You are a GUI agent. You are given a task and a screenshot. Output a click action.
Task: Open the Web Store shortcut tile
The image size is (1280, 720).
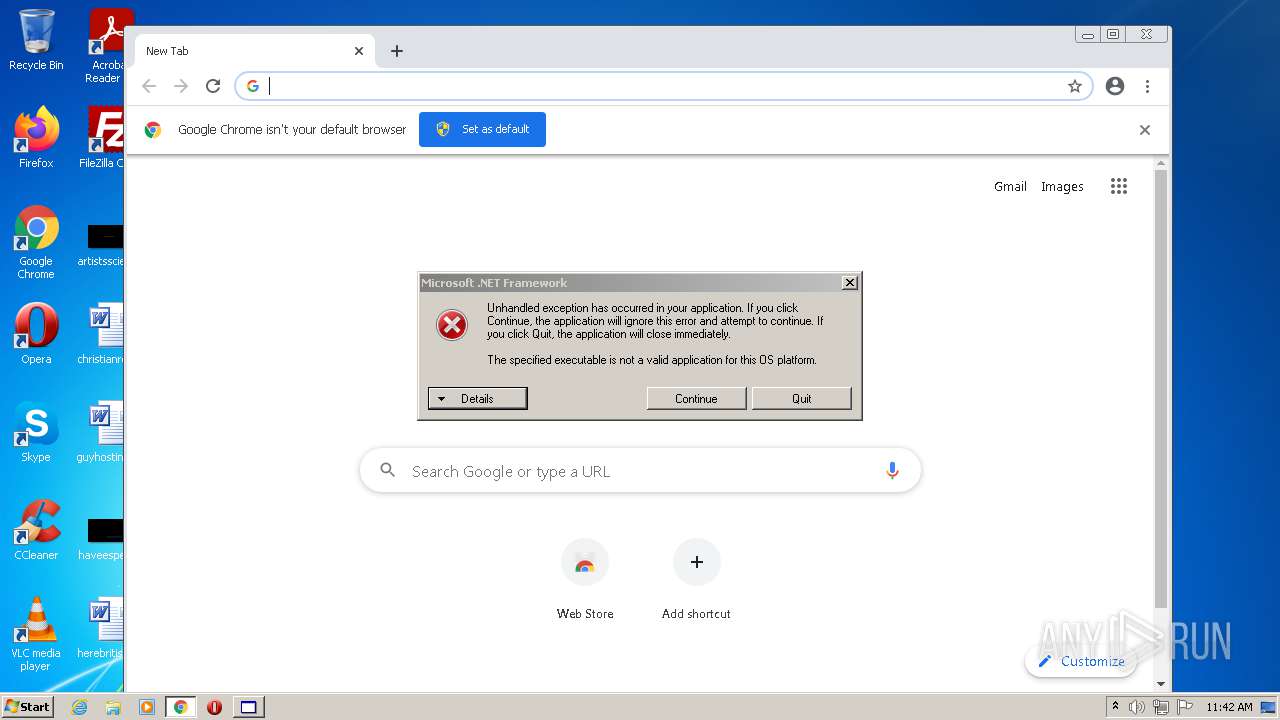tap(585, 580)
